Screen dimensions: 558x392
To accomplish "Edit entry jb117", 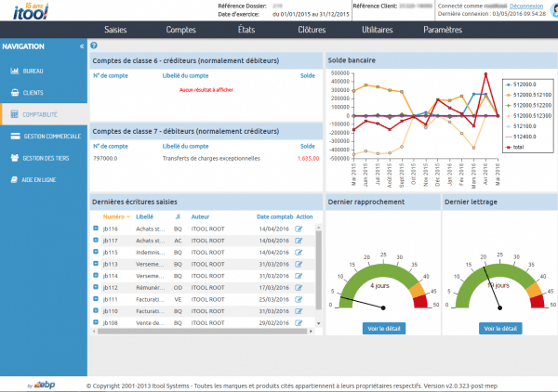I will tap(299, 241).
